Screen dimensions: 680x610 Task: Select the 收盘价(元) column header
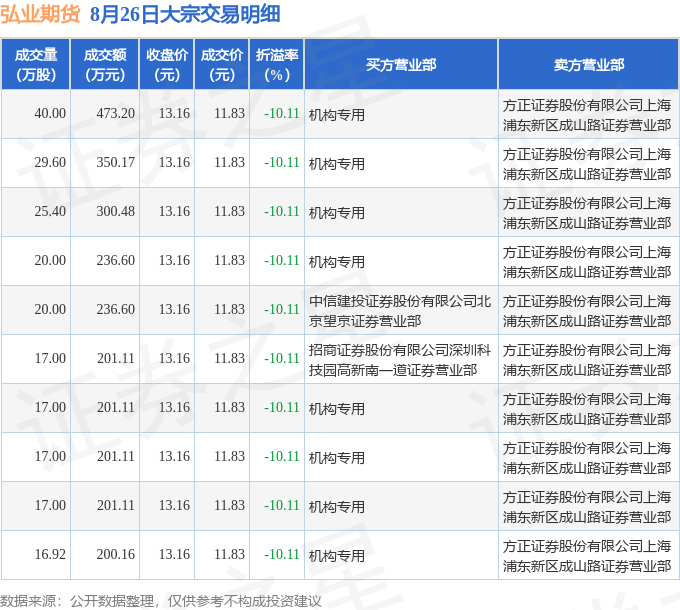167,65
